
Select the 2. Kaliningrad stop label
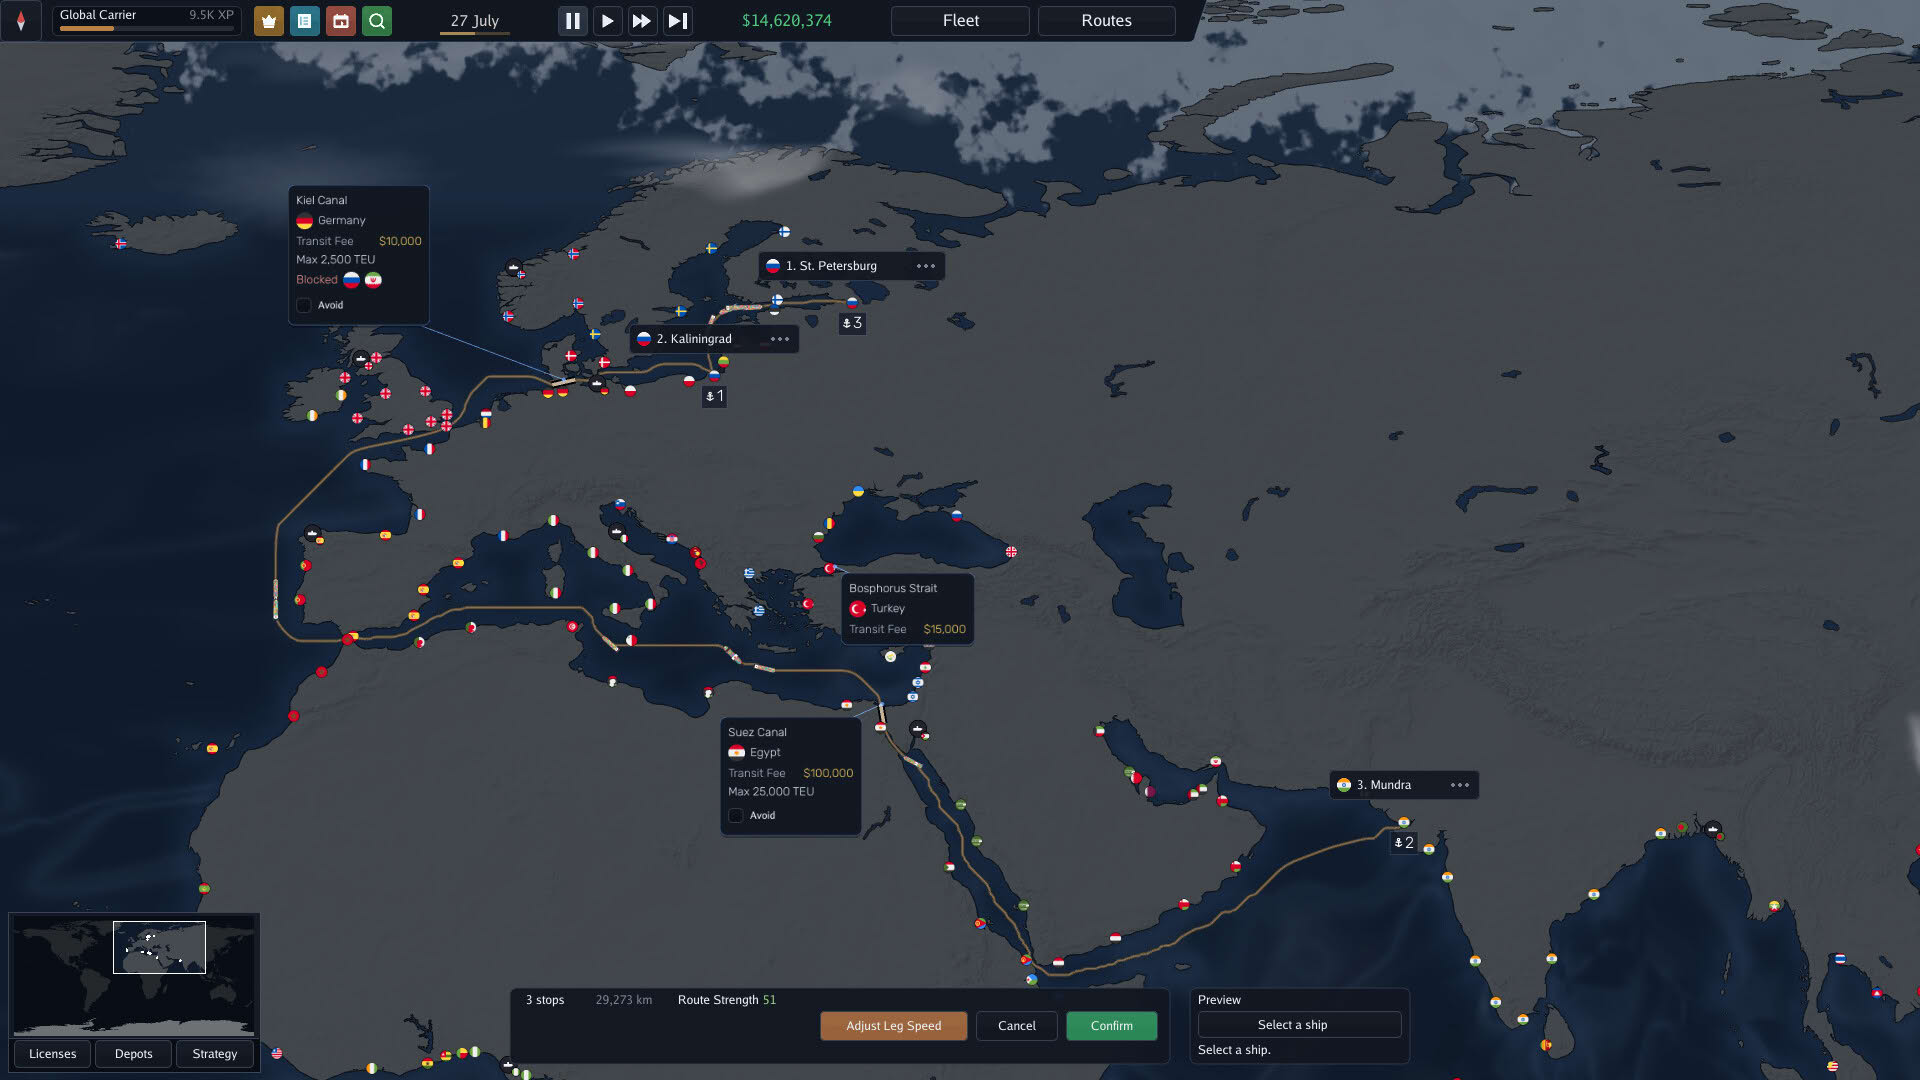pyautogui.click(x=694, y=339)
